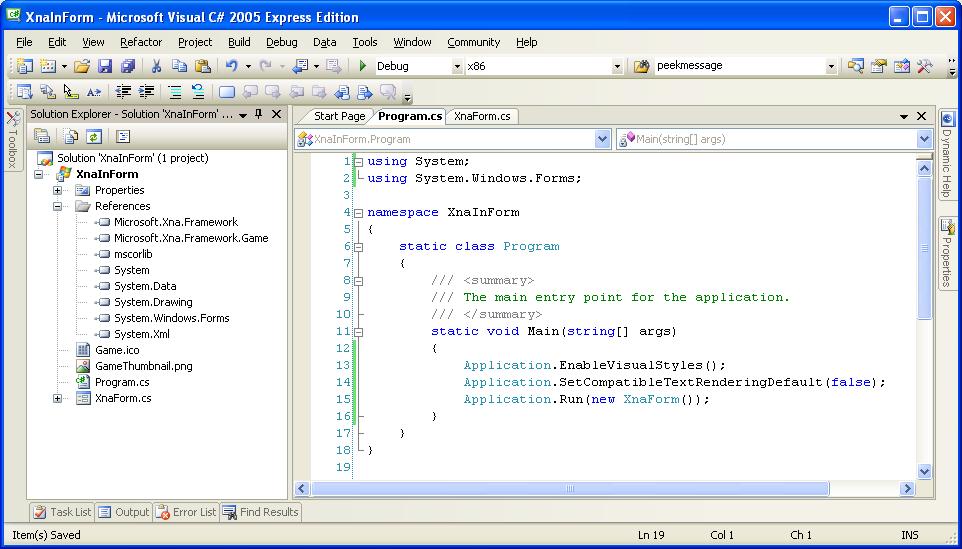
Task: Switch to the XnaForm.cs tab
Action: [482, 116]
